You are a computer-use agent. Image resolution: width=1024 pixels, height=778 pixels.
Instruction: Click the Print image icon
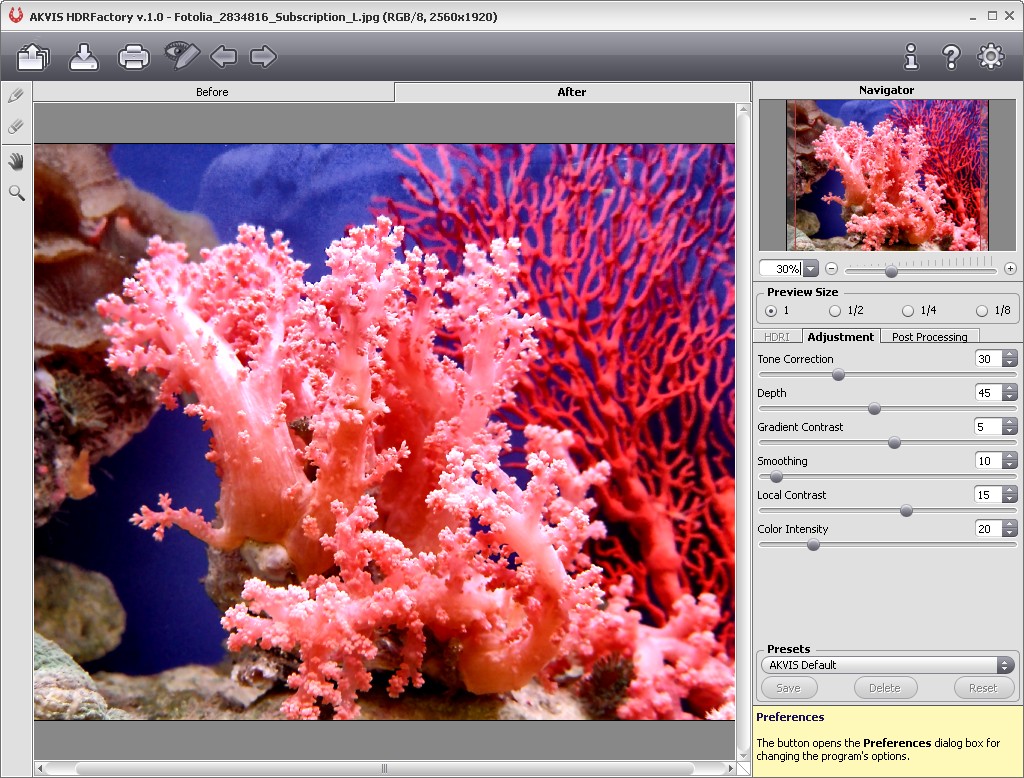pyautogui.click(x=134, y=57)
